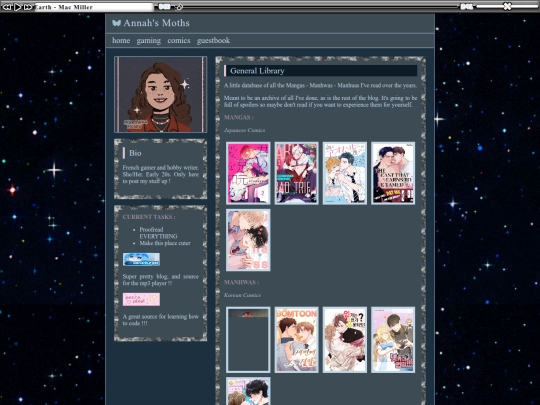Viewport: 540px width, 405px height.
Task: Open the blue blog button badge
Action: tap(141, 259)
